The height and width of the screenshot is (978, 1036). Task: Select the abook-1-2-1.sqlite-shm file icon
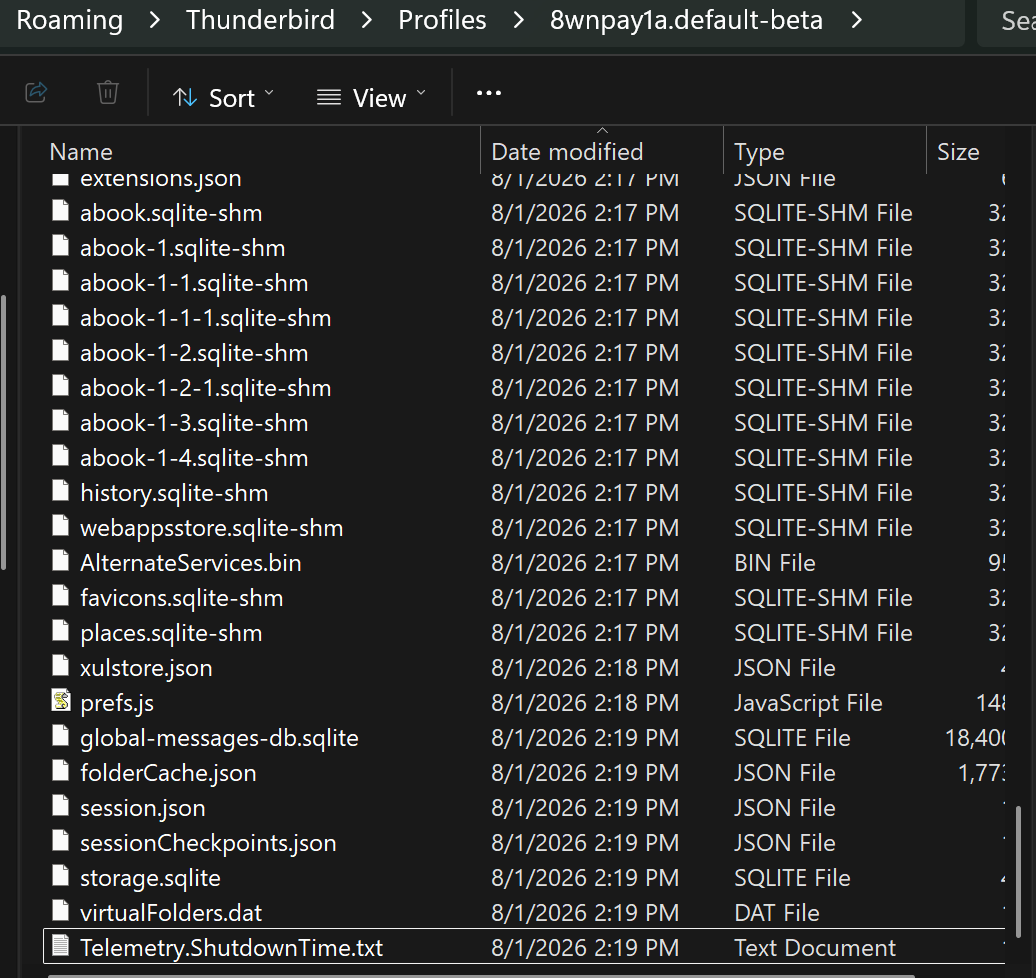(61, 387)
